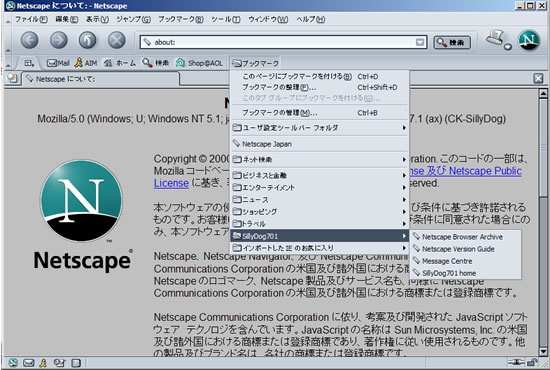Open the ジャンプ(G) menu
The image size is (550, 370).
point(133,19)
